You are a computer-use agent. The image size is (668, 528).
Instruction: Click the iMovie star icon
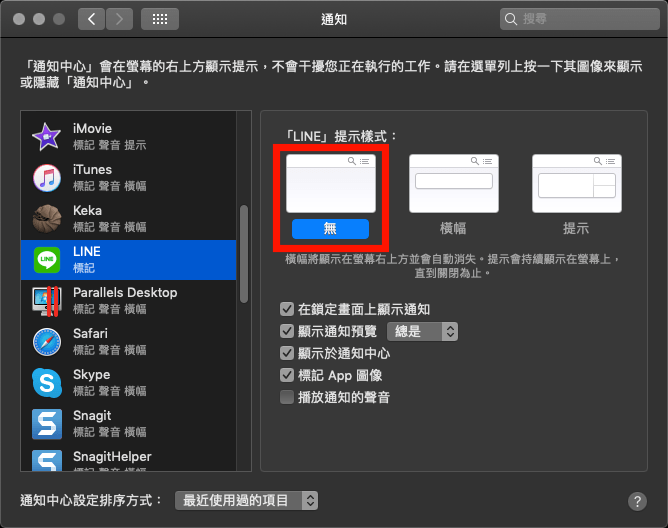[46, 137]
